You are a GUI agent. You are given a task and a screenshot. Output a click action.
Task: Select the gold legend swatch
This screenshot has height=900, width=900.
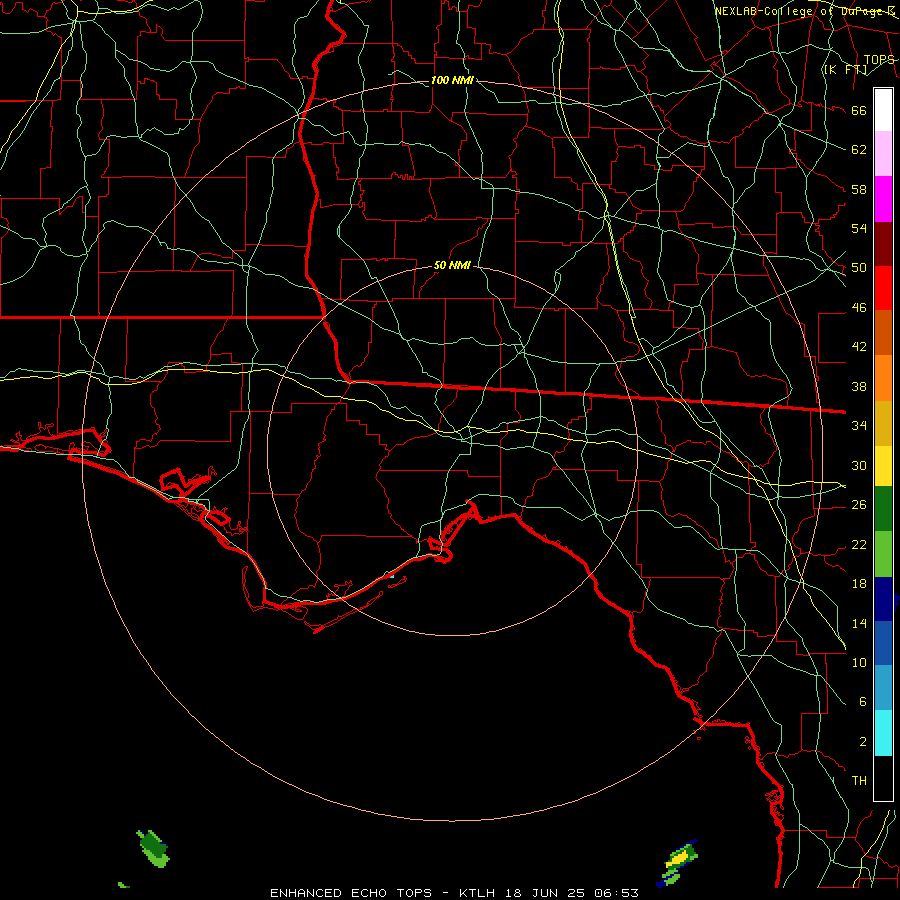pos(883,424)
